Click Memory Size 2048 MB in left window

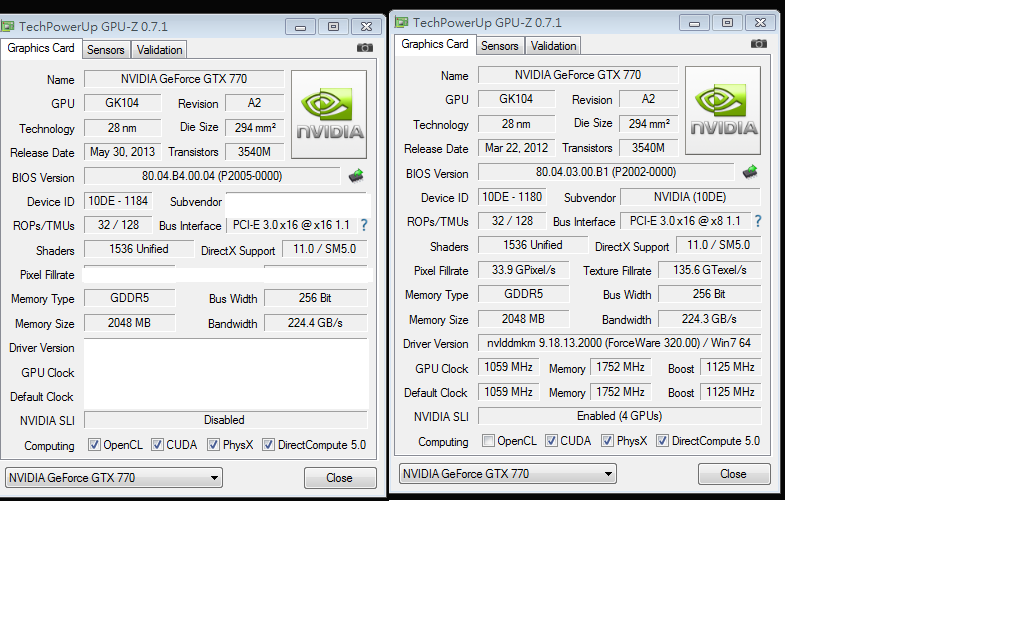point(129,323)
